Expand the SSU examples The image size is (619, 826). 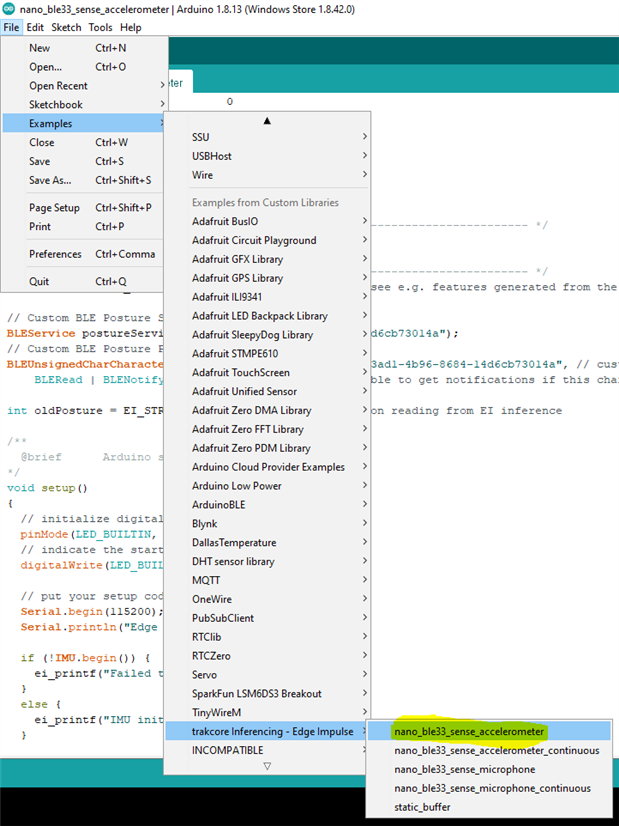point(267,137)
